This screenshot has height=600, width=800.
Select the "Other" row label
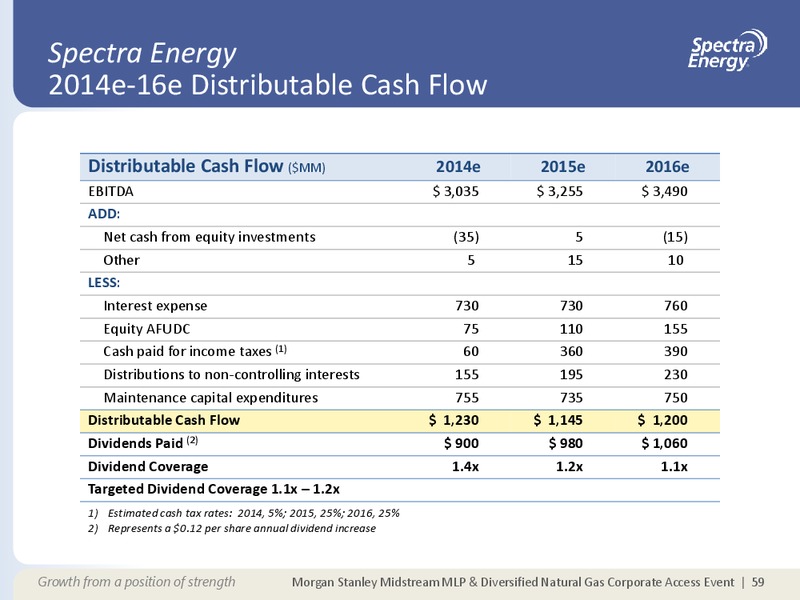point(121,260)
